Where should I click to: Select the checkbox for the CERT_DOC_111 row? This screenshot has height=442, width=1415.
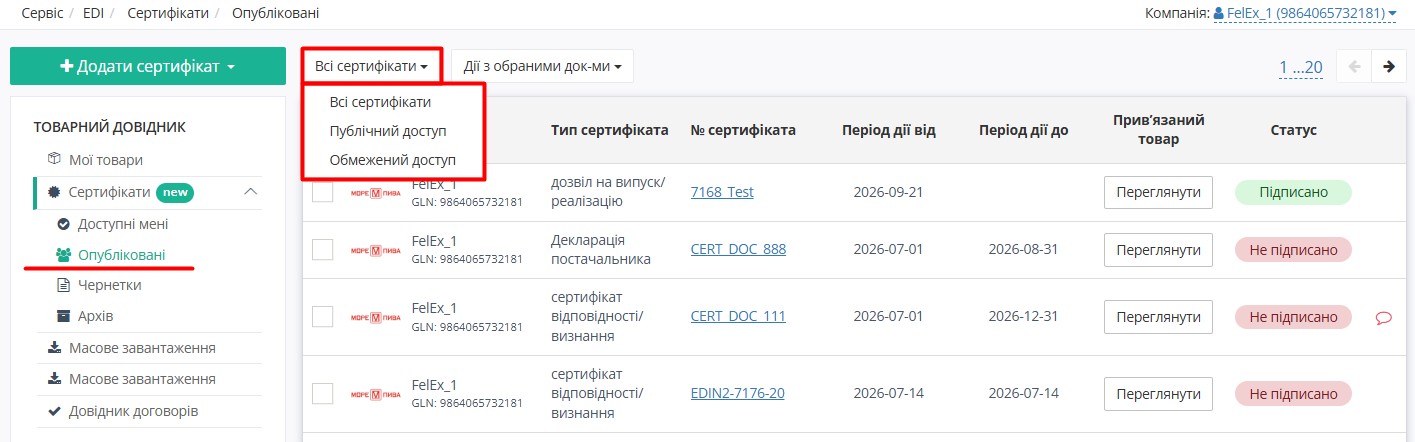coord(322,317)
